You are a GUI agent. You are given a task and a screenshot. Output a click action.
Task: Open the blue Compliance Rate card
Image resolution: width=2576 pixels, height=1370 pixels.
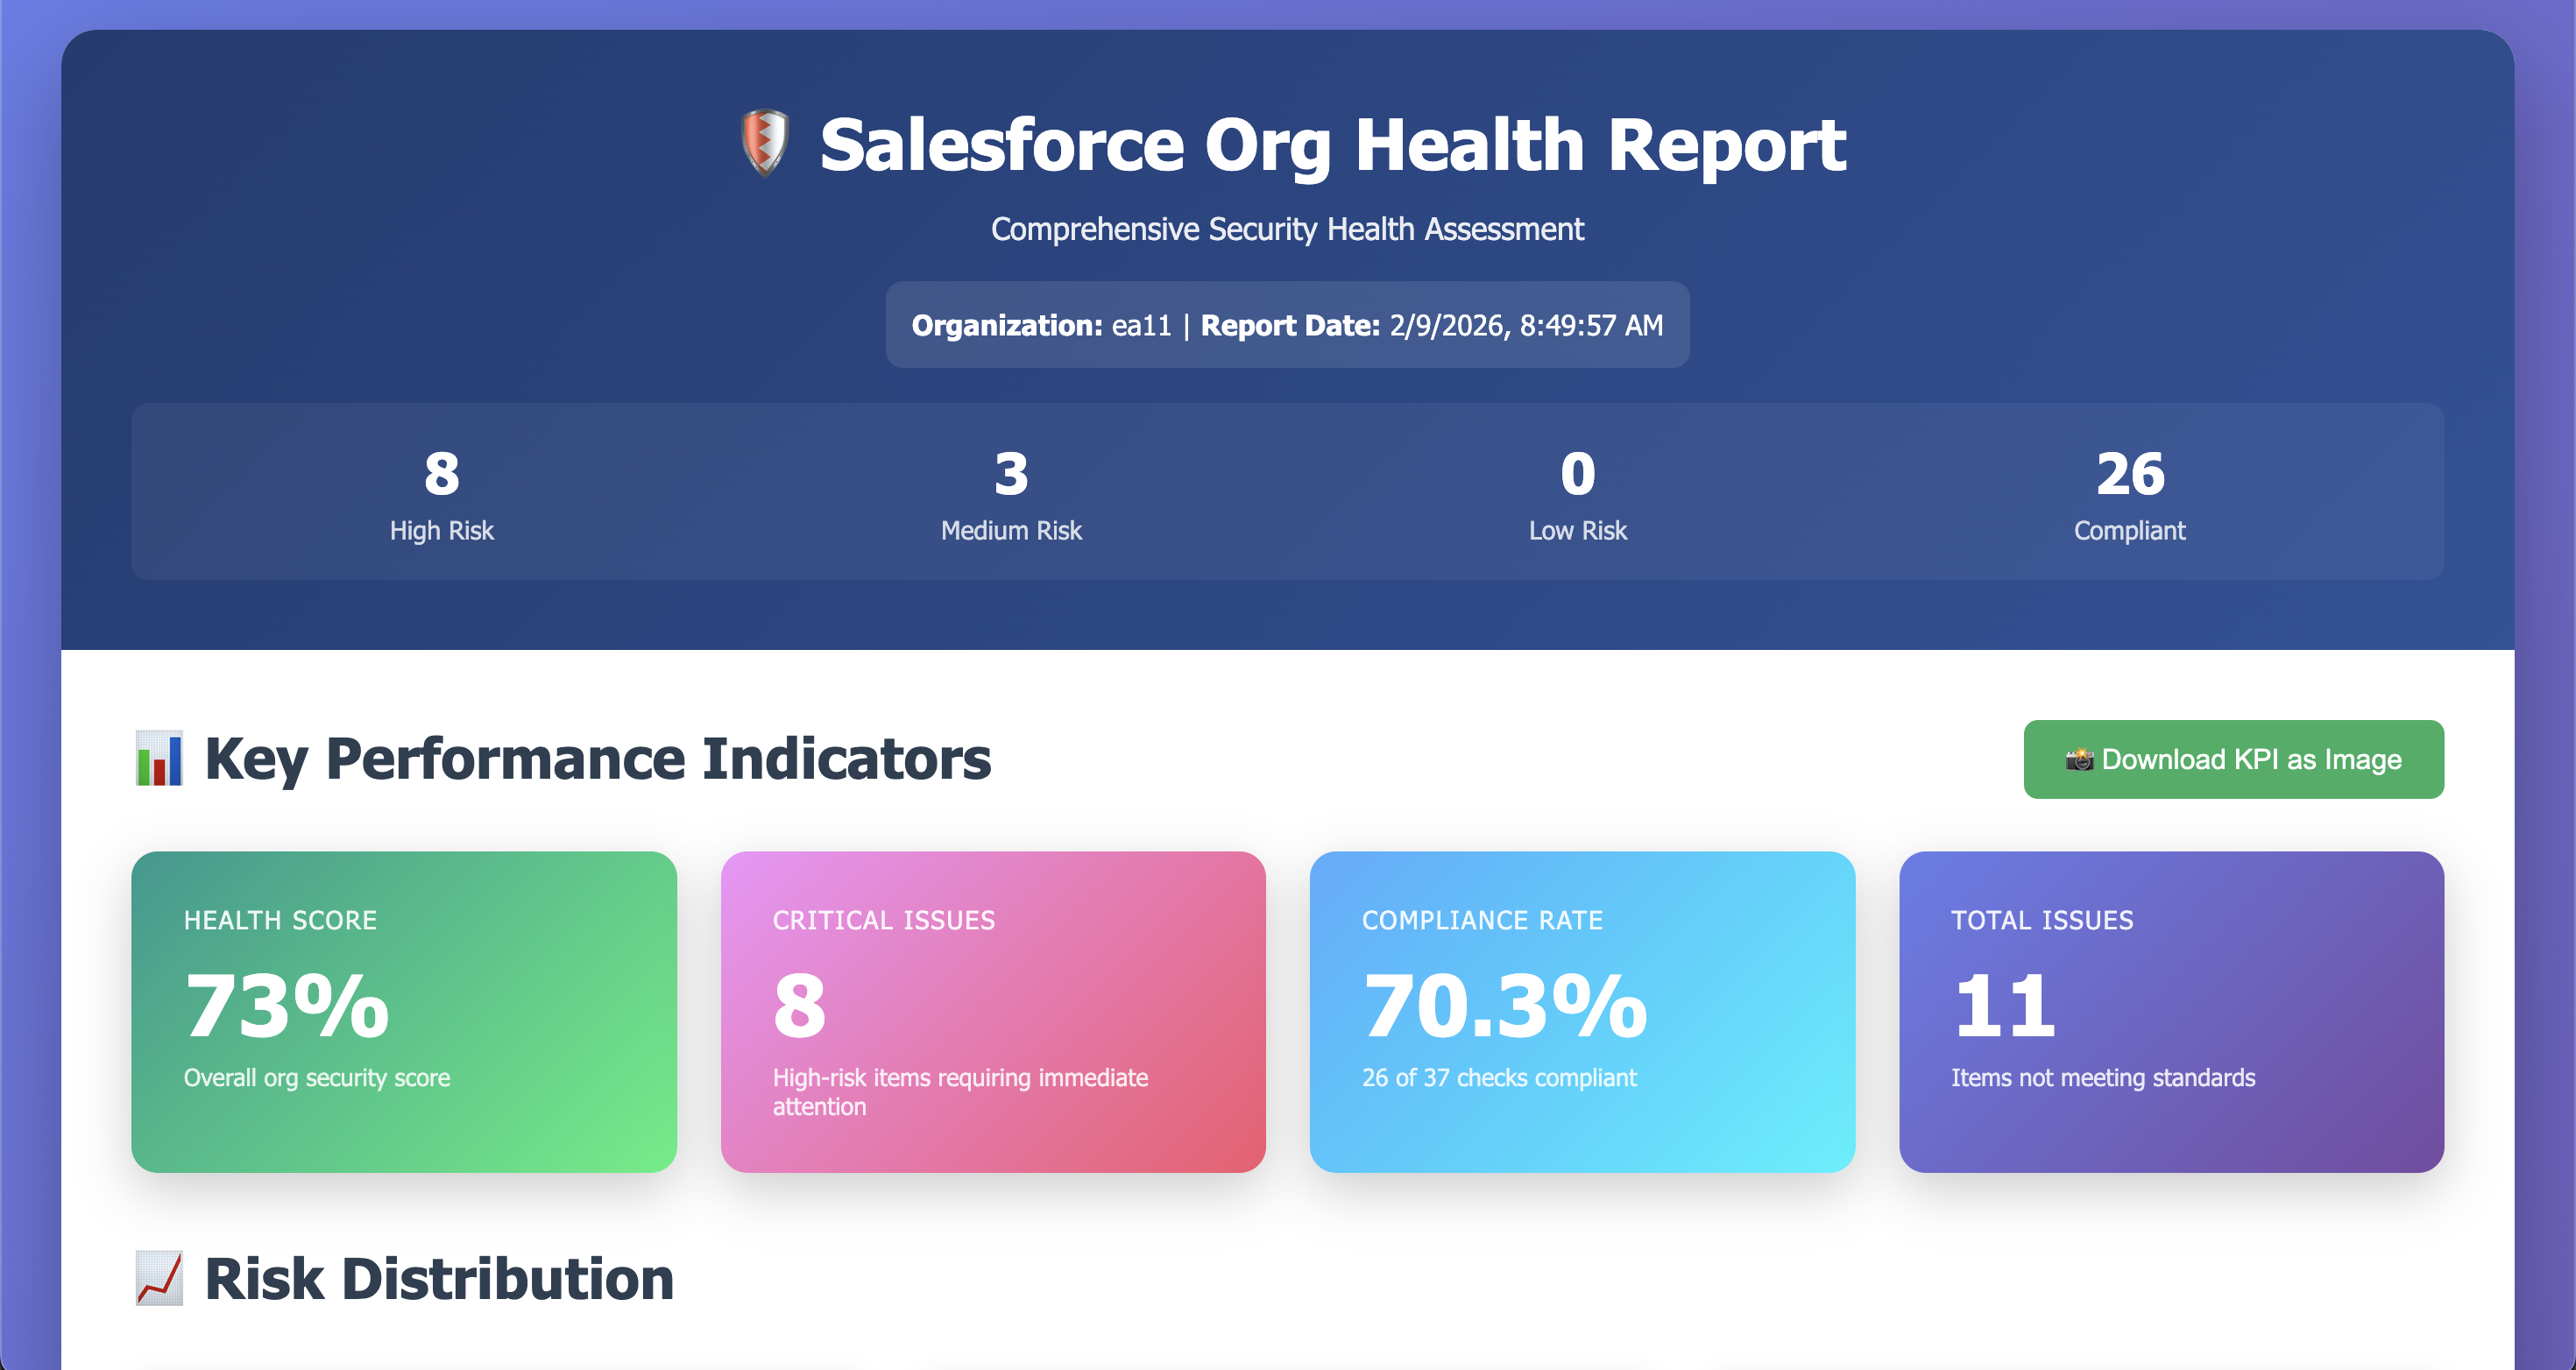point(1581,1011)
